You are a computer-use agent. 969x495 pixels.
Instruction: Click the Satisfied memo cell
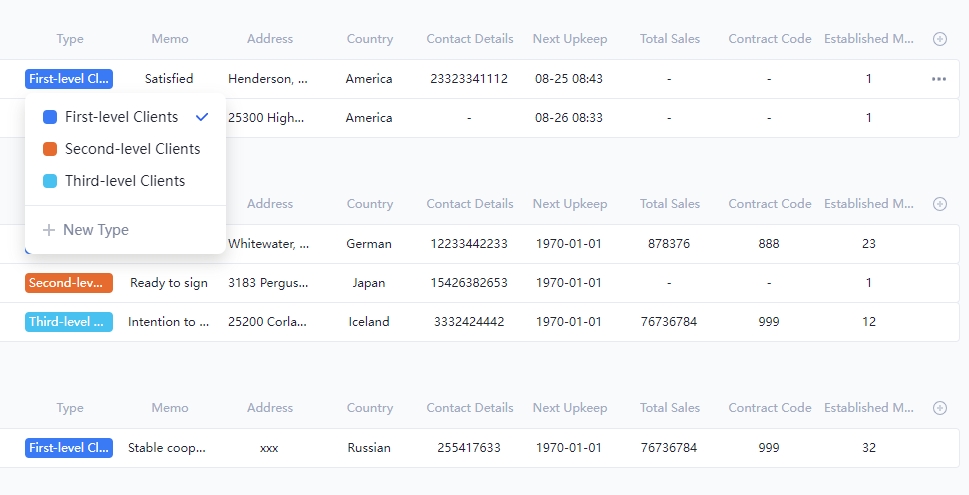click(169, 79)
